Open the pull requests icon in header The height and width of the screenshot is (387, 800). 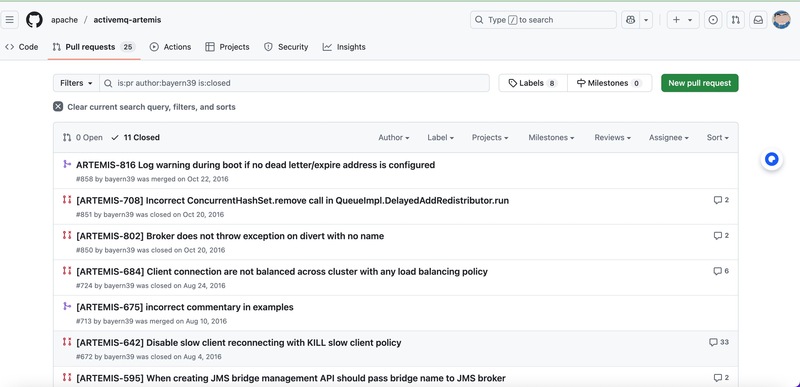click(736, 20)
